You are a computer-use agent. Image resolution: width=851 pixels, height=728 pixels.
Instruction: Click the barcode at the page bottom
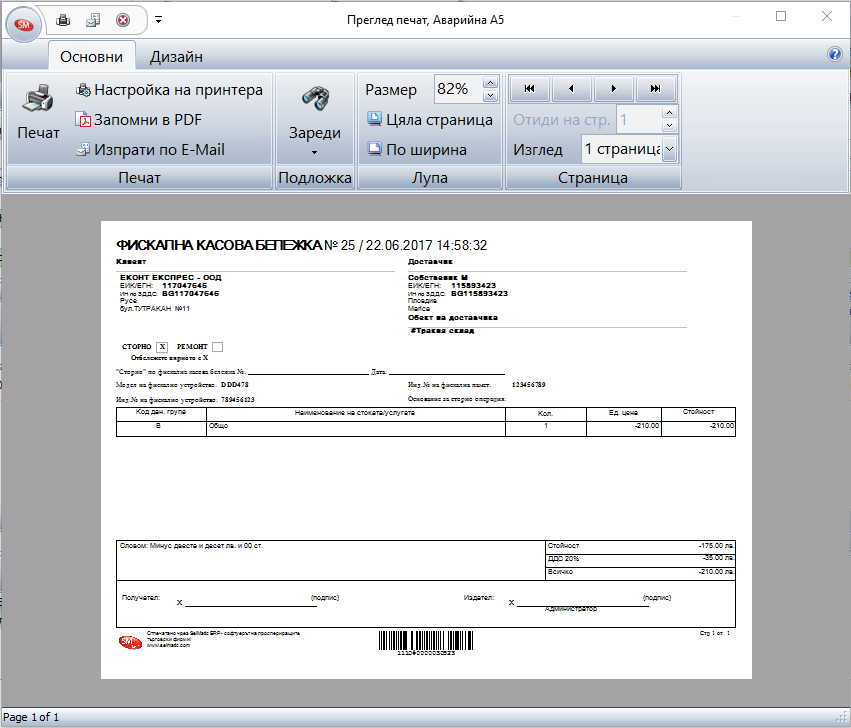coord(426,641)
